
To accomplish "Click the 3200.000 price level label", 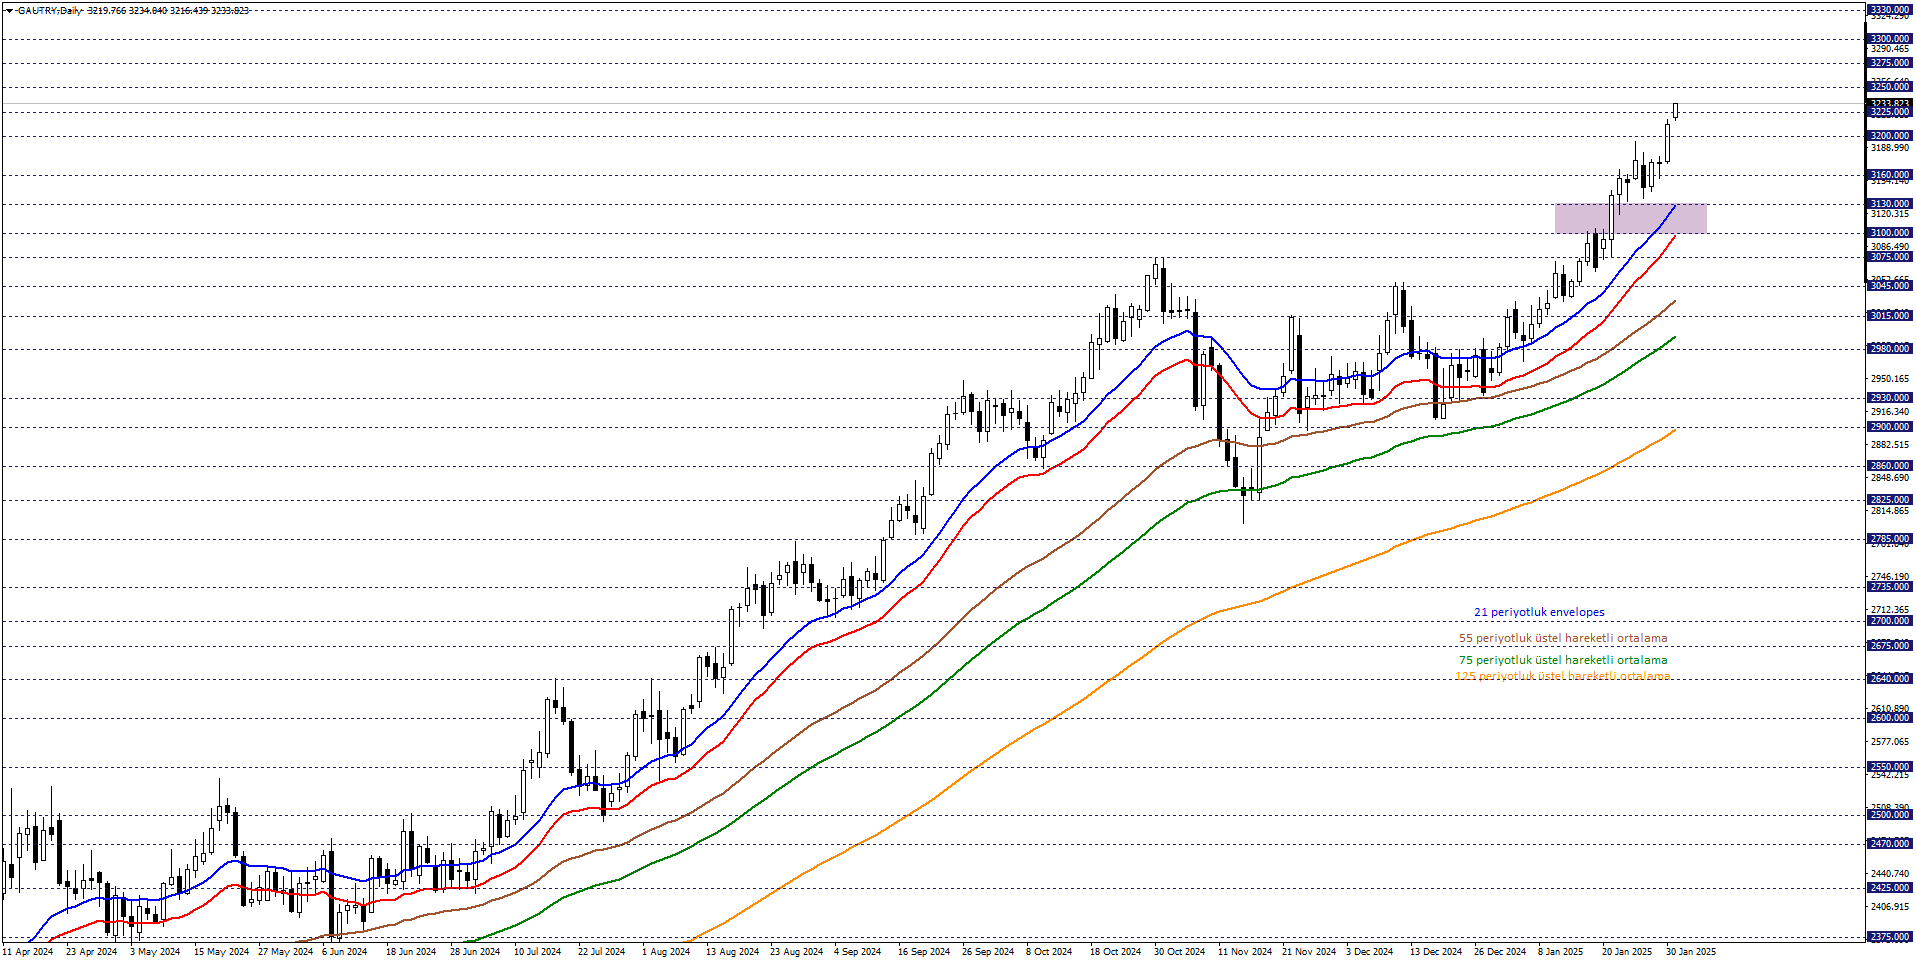I will (1889, 136).
